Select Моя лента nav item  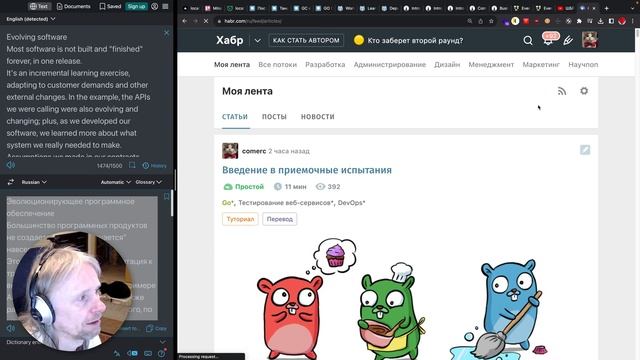click(232, 64)
